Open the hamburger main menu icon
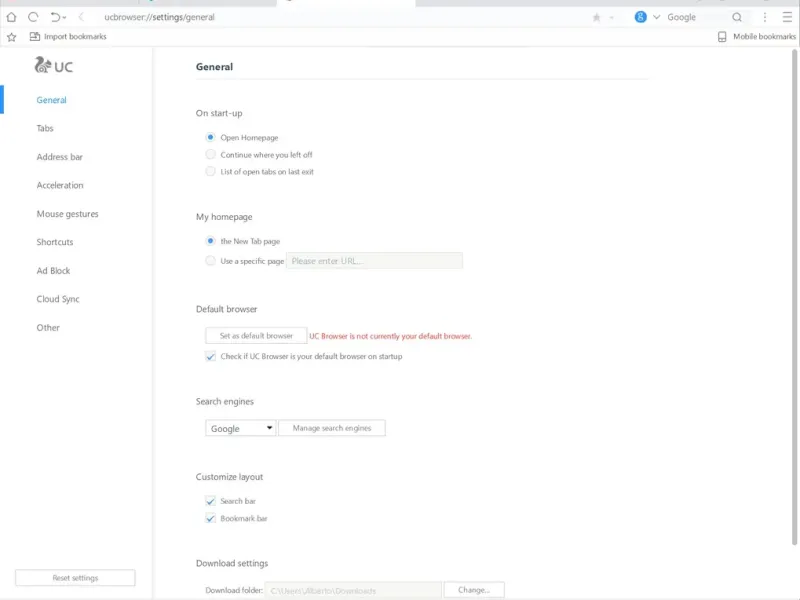 [787, 17]
